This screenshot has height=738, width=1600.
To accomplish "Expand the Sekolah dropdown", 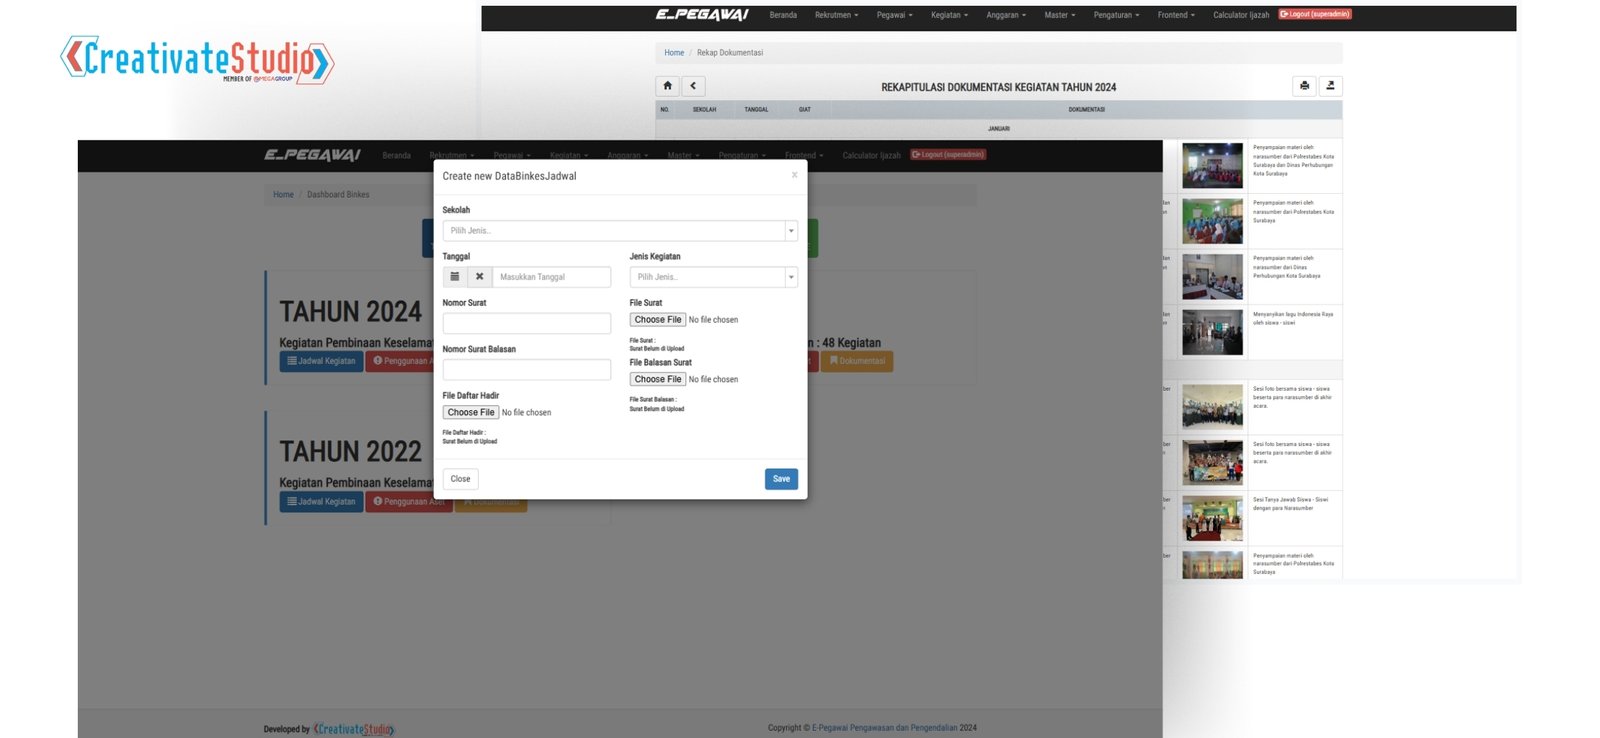I will (620, 231).
